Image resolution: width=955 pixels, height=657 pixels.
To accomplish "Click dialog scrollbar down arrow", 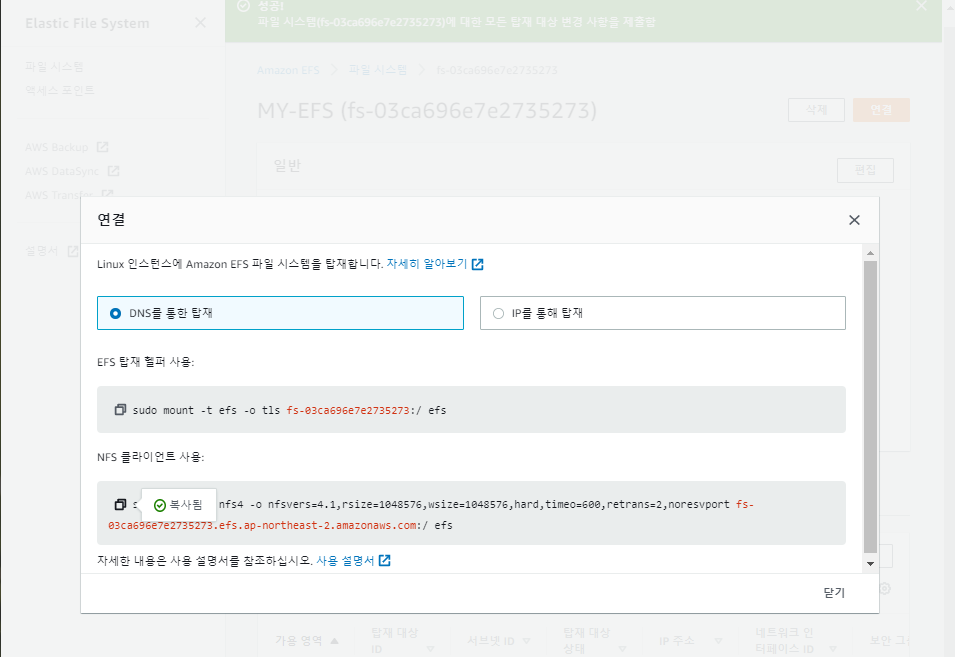I will 870,564.
